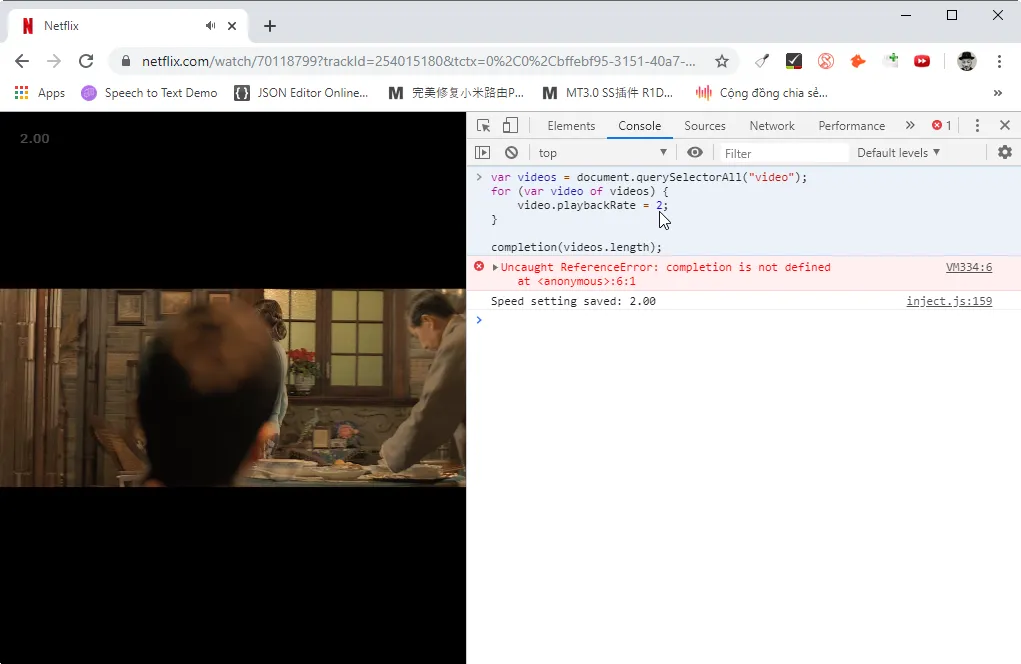The width and height of the screenshot is (1021, 664).
Task: Click the console Filter field
Action: pyautogui.click(x=783, y=153)
